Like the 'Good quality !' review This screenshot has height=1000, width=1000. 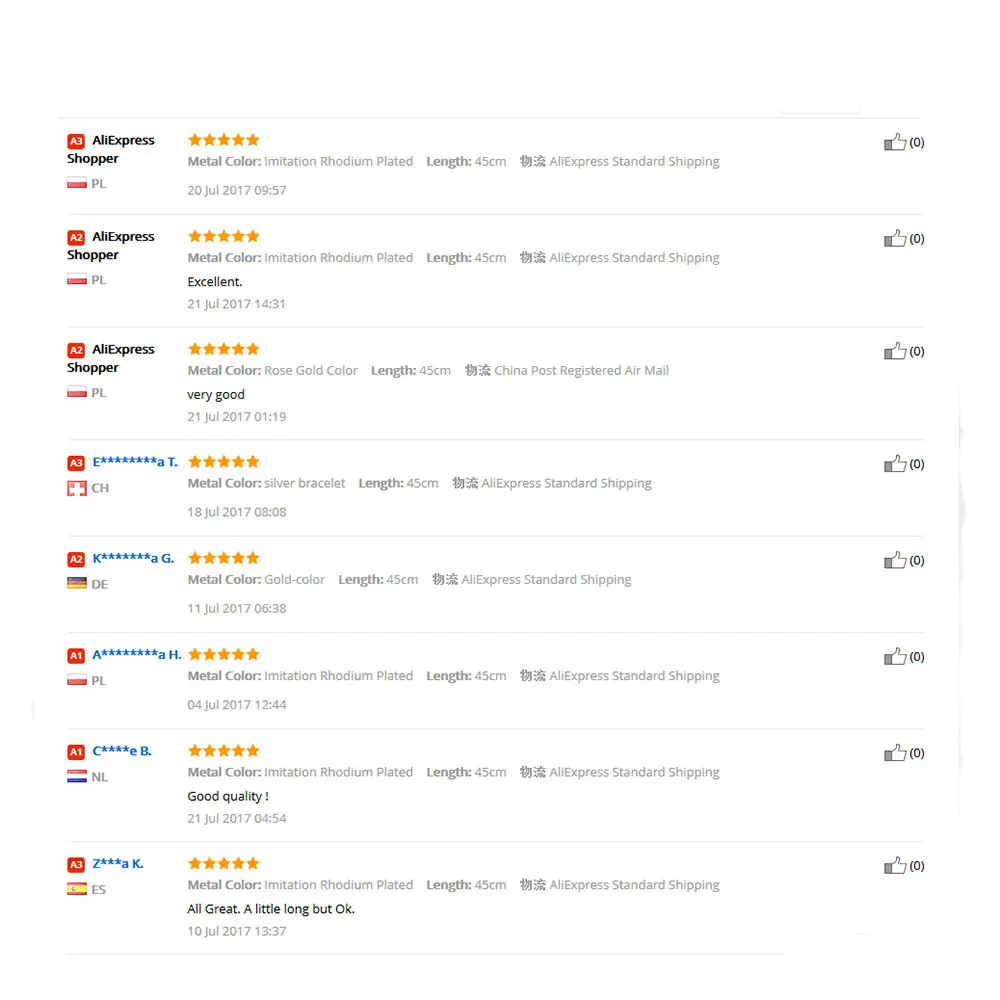895,753
